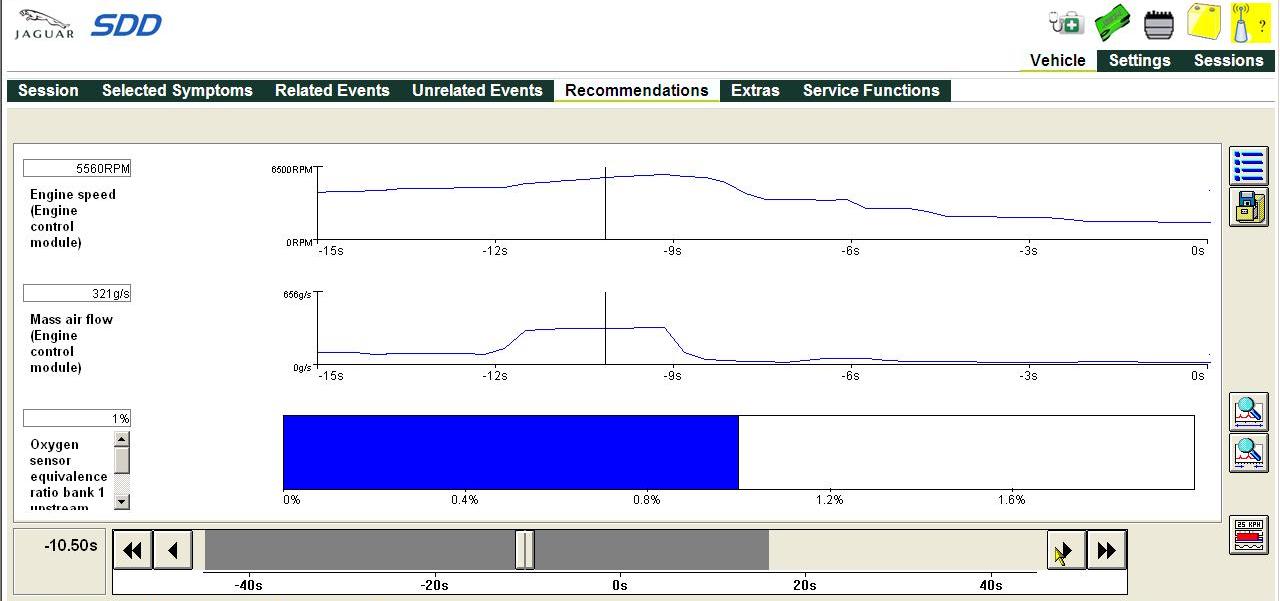The image size is (1280, 601).
Task: Click the signal name list scroll-down arrow
Action: tap(122, 501)
